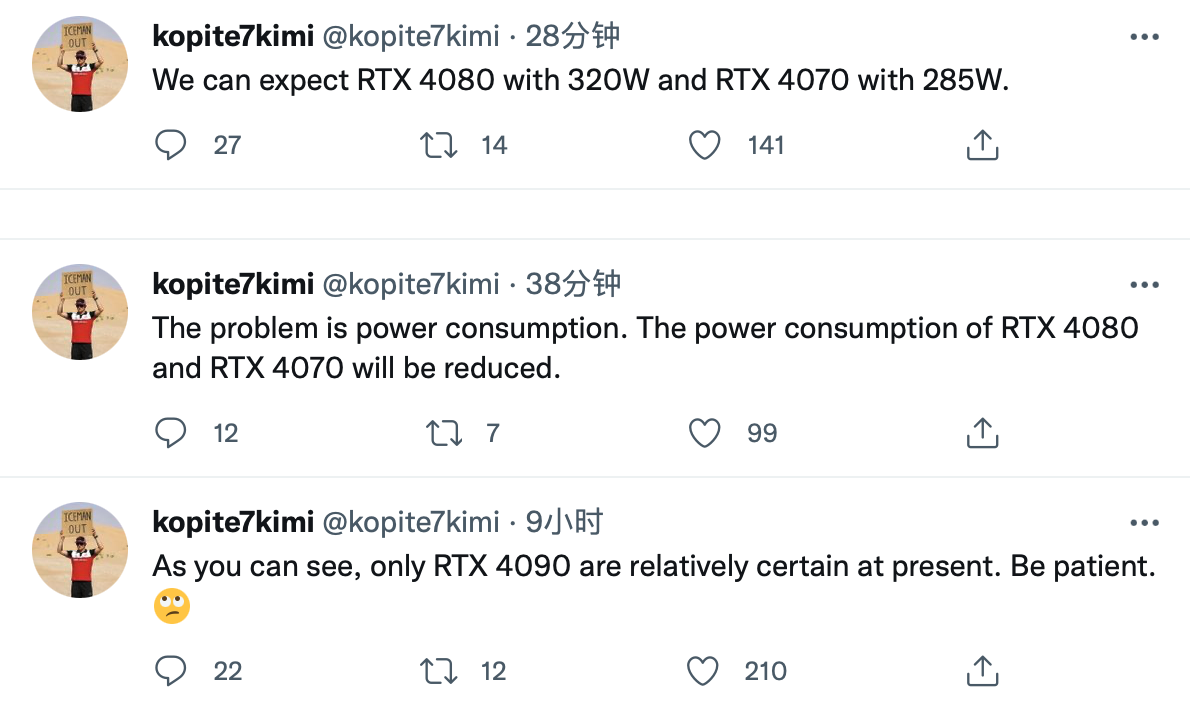Retweet the RTX 4090 Be patient tweet
This screenshot has height=706, width=1190.
tap(439, 671)
